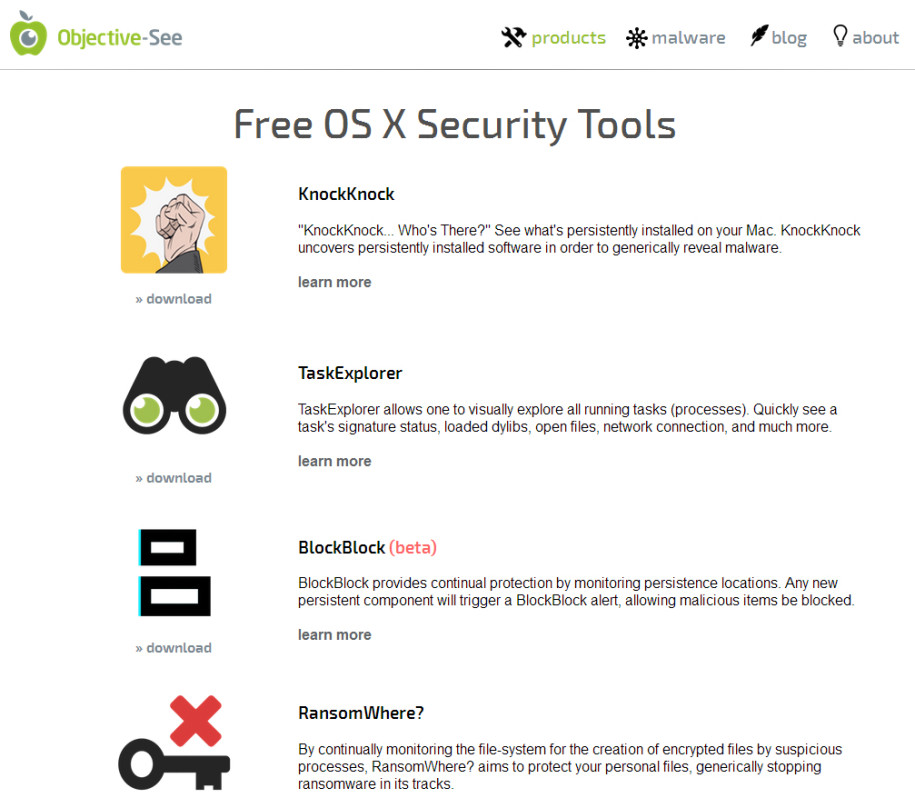Click the Objective-See apple logo
This screenshot has height=808, width=915.
click(x=28, y=34)
